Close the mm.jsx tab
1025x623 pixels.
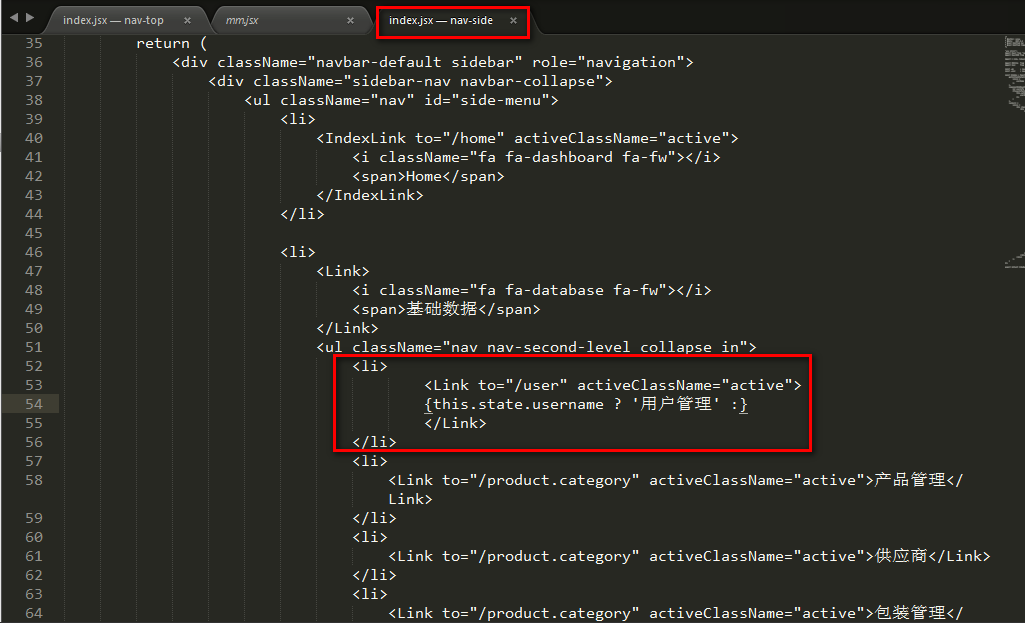pos(350,20)
